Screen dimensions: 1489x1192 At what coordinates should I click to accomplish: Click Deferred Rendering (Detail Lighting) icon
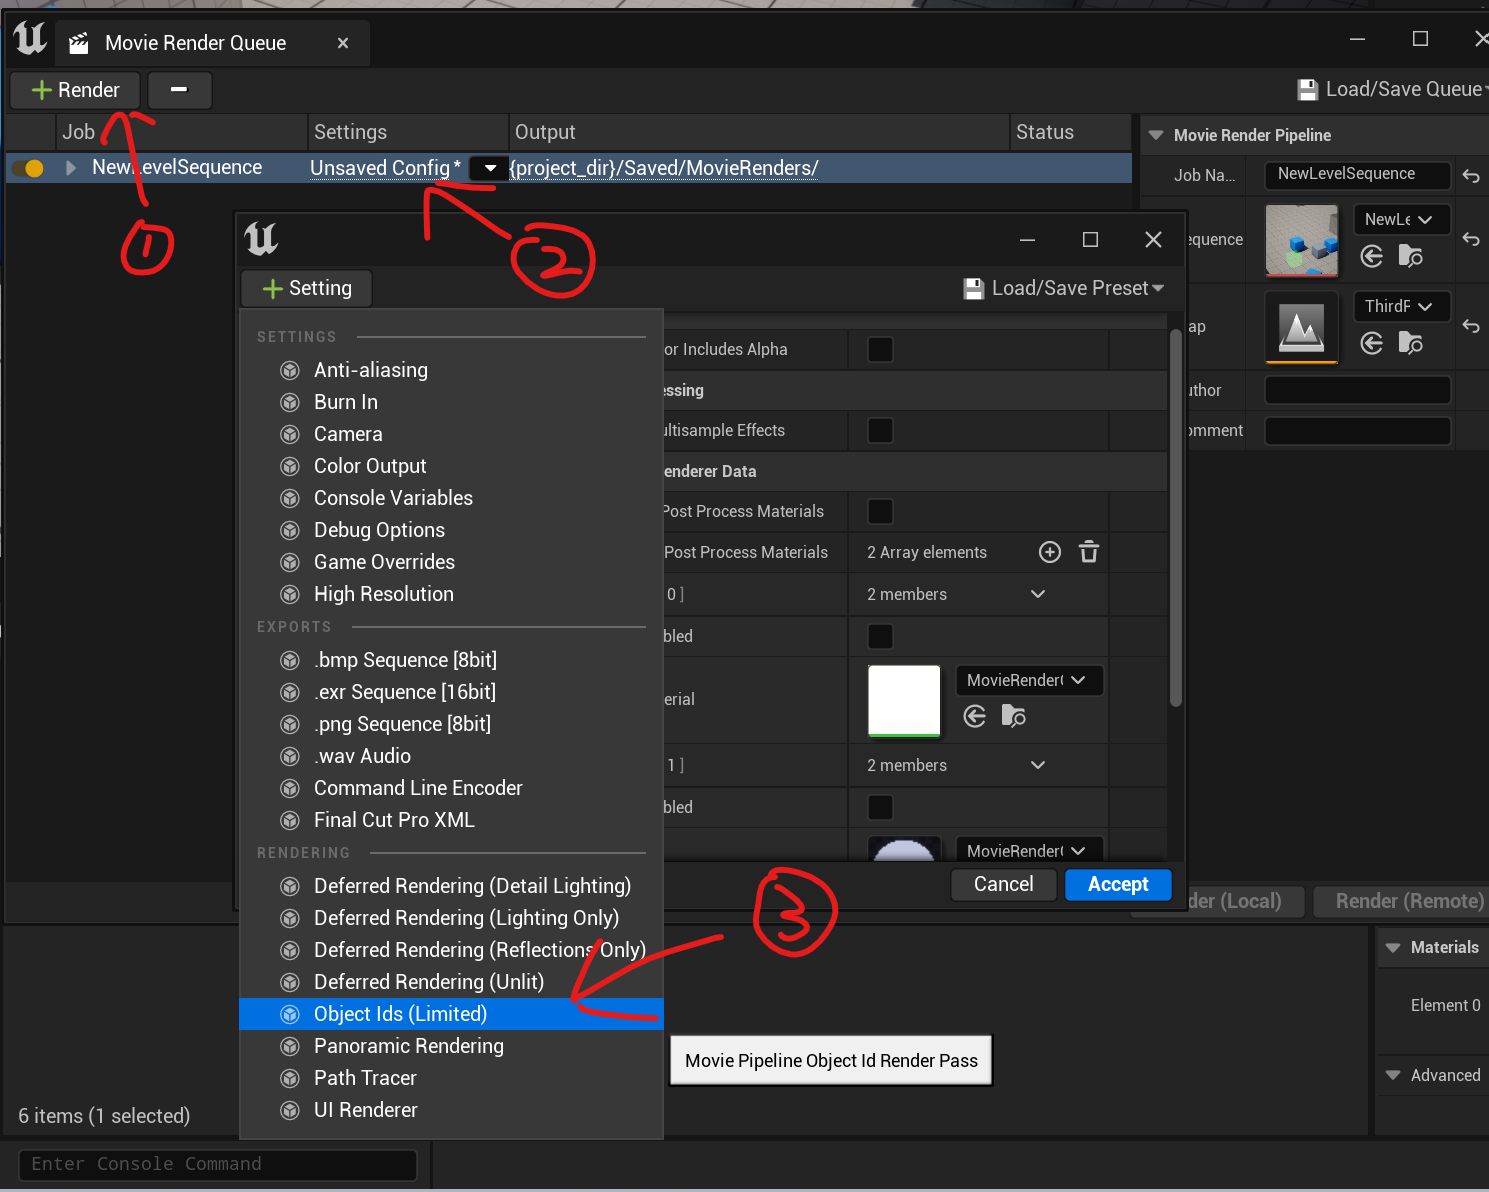290,886
